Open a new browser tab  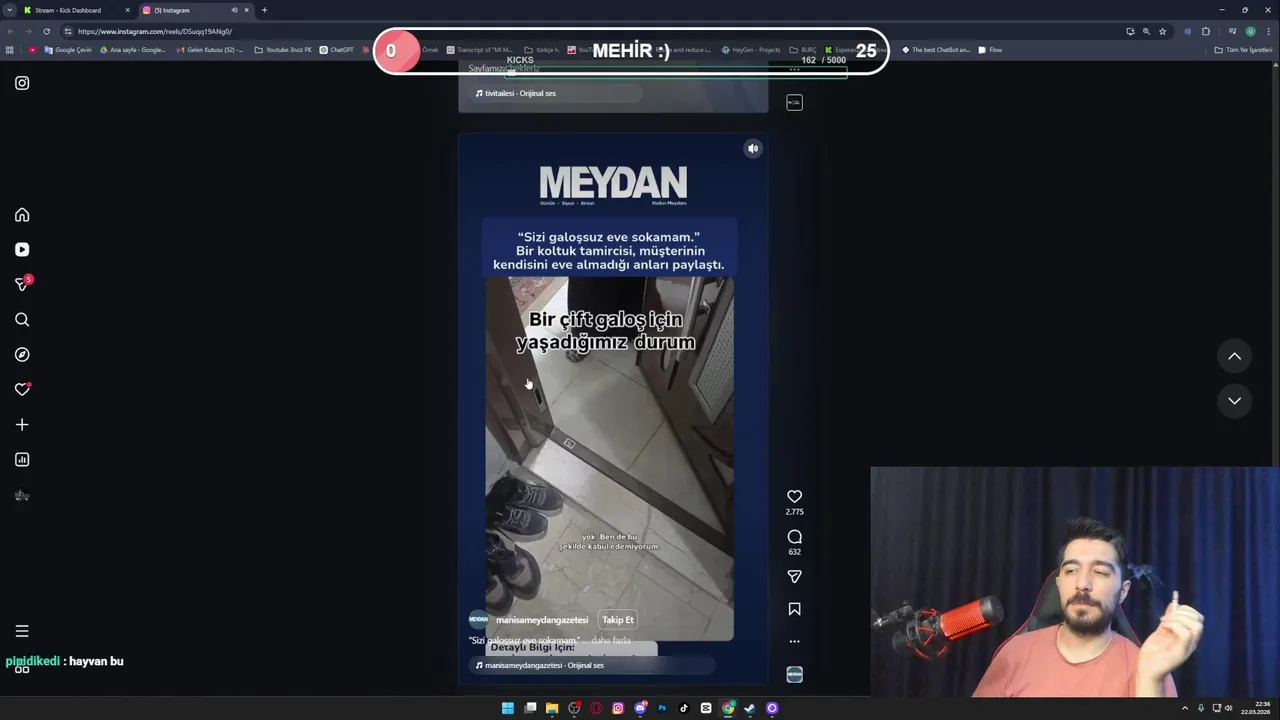[x=264, y=10]
